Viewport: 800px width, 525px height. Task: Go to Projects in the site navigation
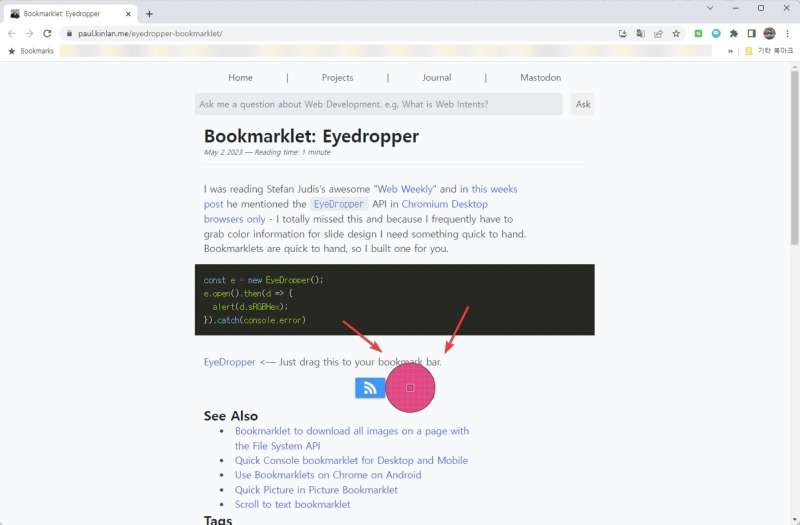click(337, 77)
